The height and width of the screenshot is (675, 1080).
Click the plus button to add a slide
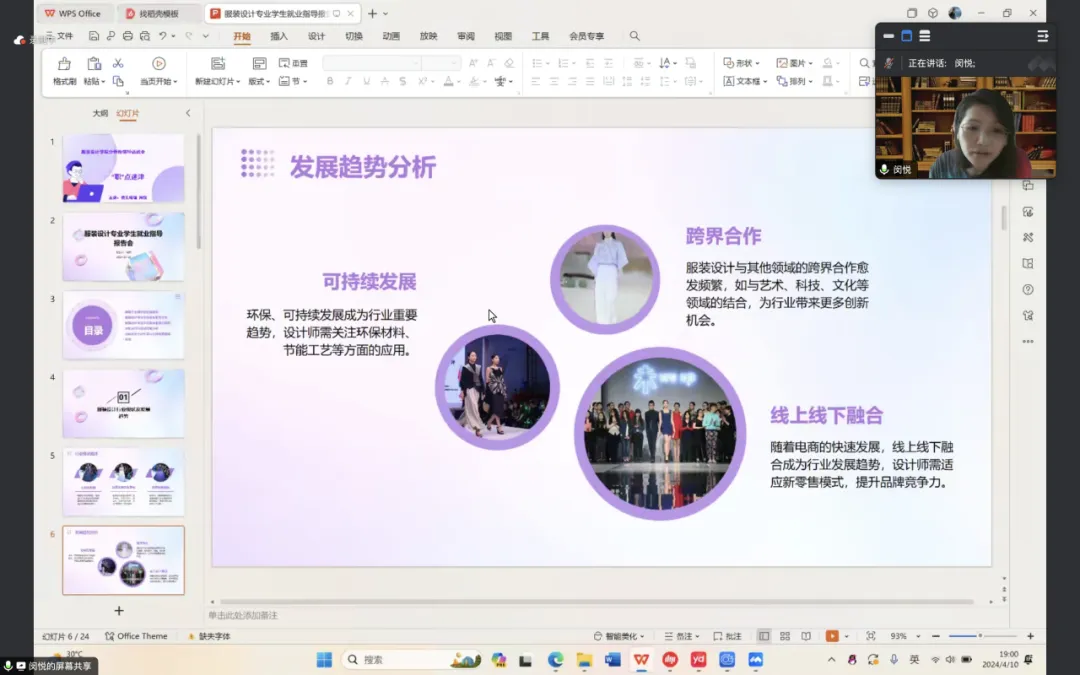click(119, 610)
